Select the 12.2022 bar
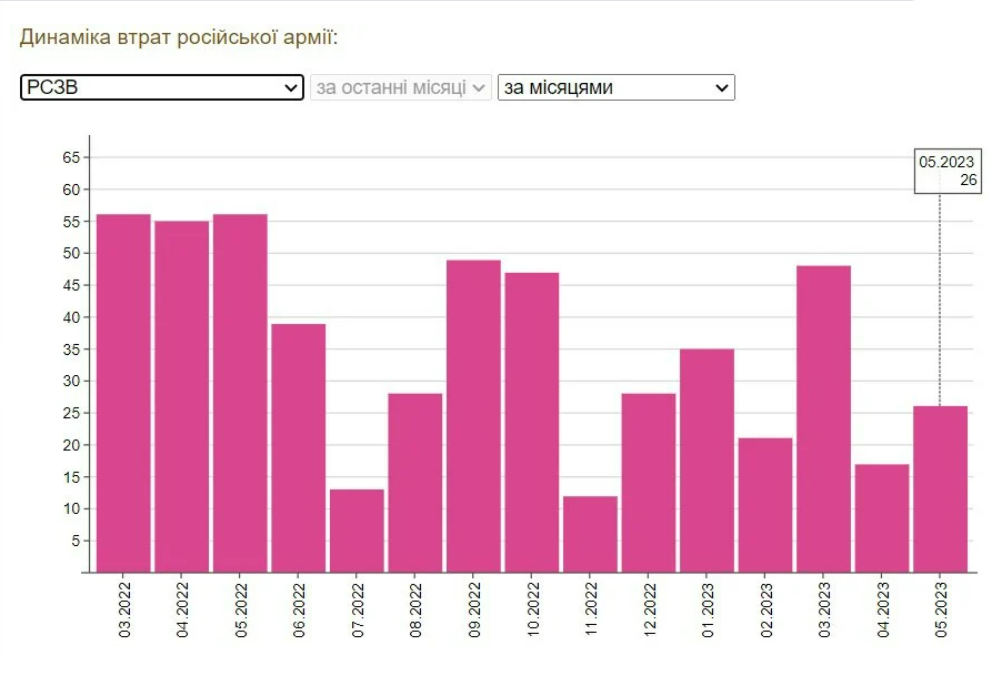 648,482
